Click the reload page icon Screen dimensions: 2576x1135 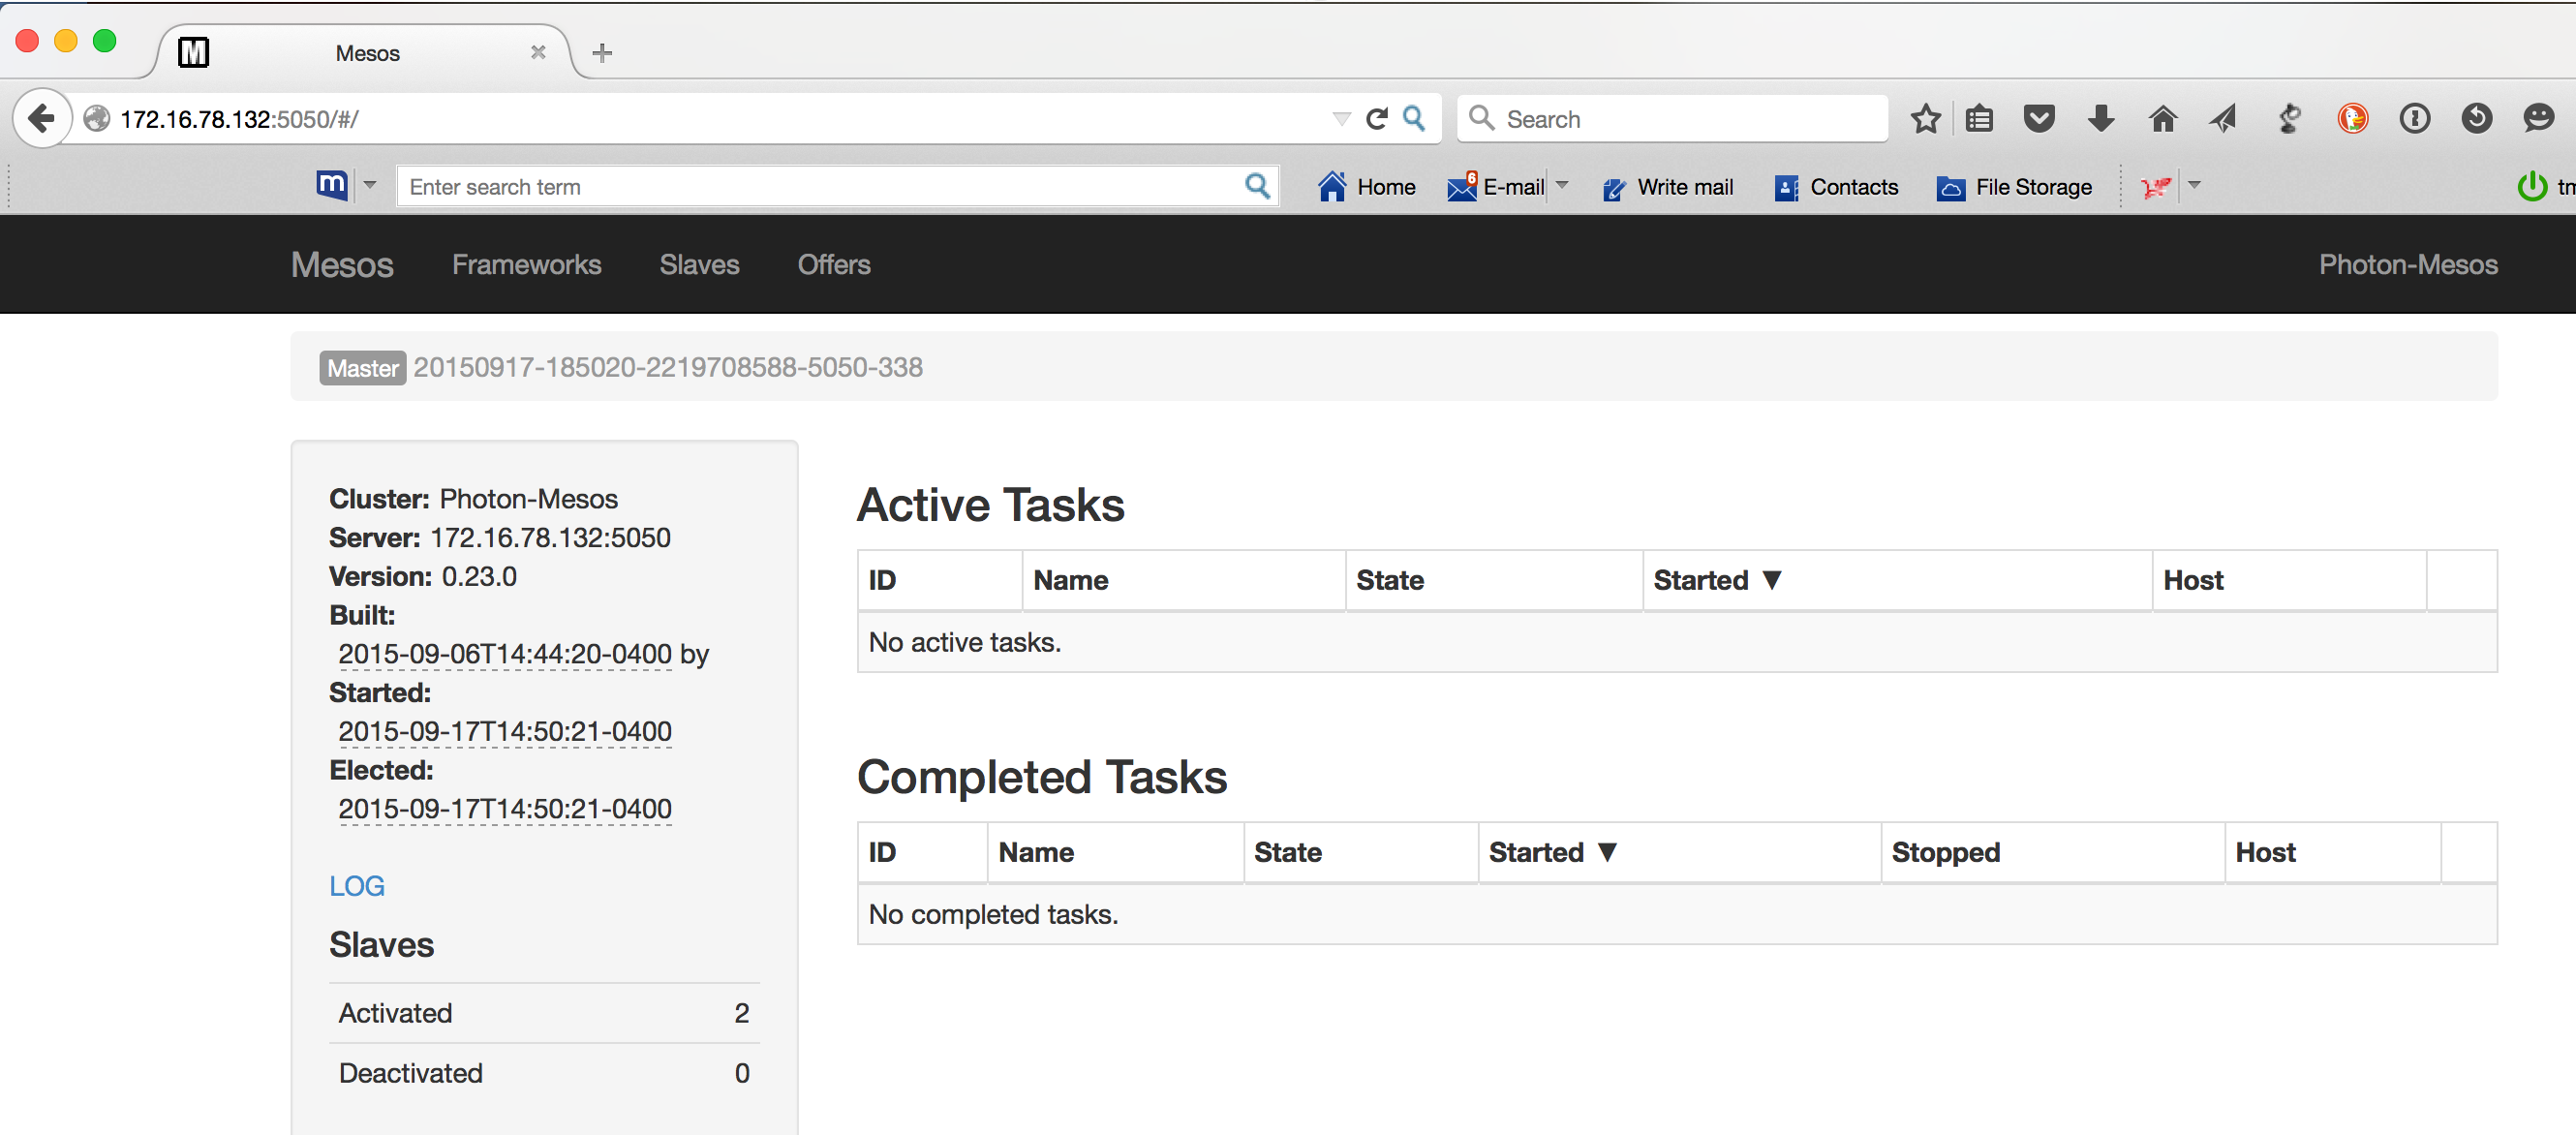1377,119
